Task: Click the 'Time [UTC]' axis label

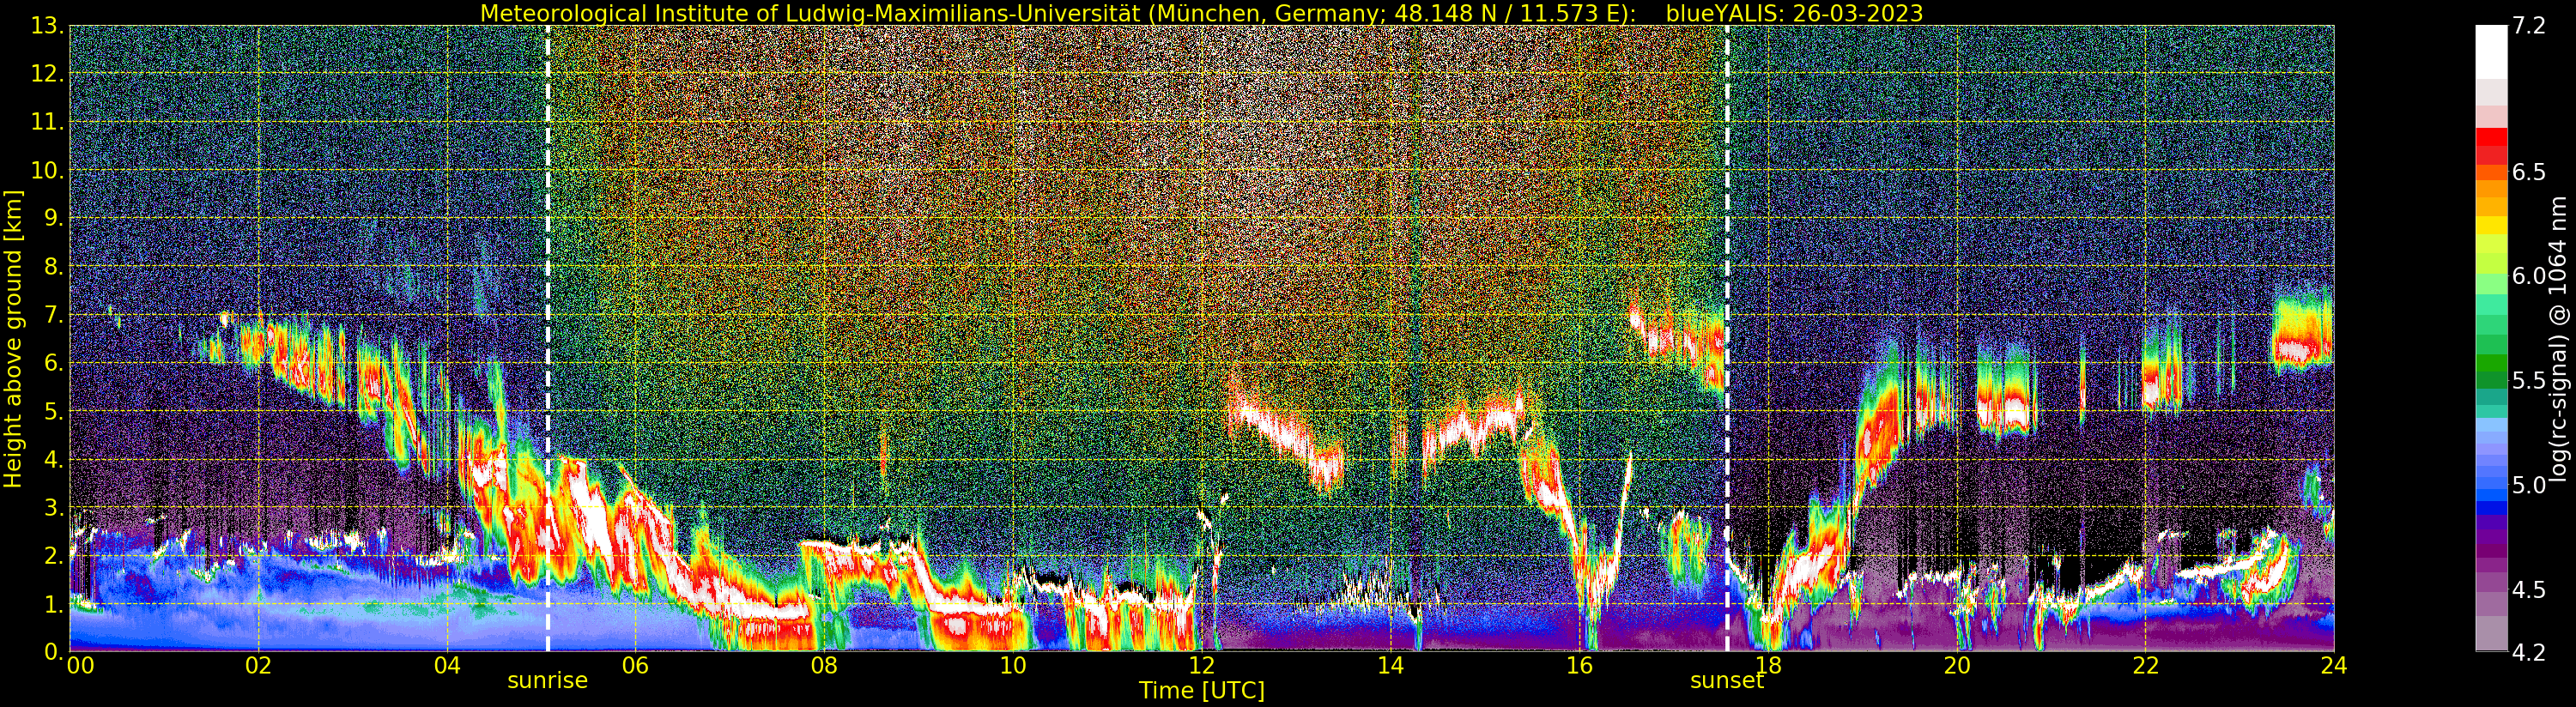Action: click(1201, 691)
